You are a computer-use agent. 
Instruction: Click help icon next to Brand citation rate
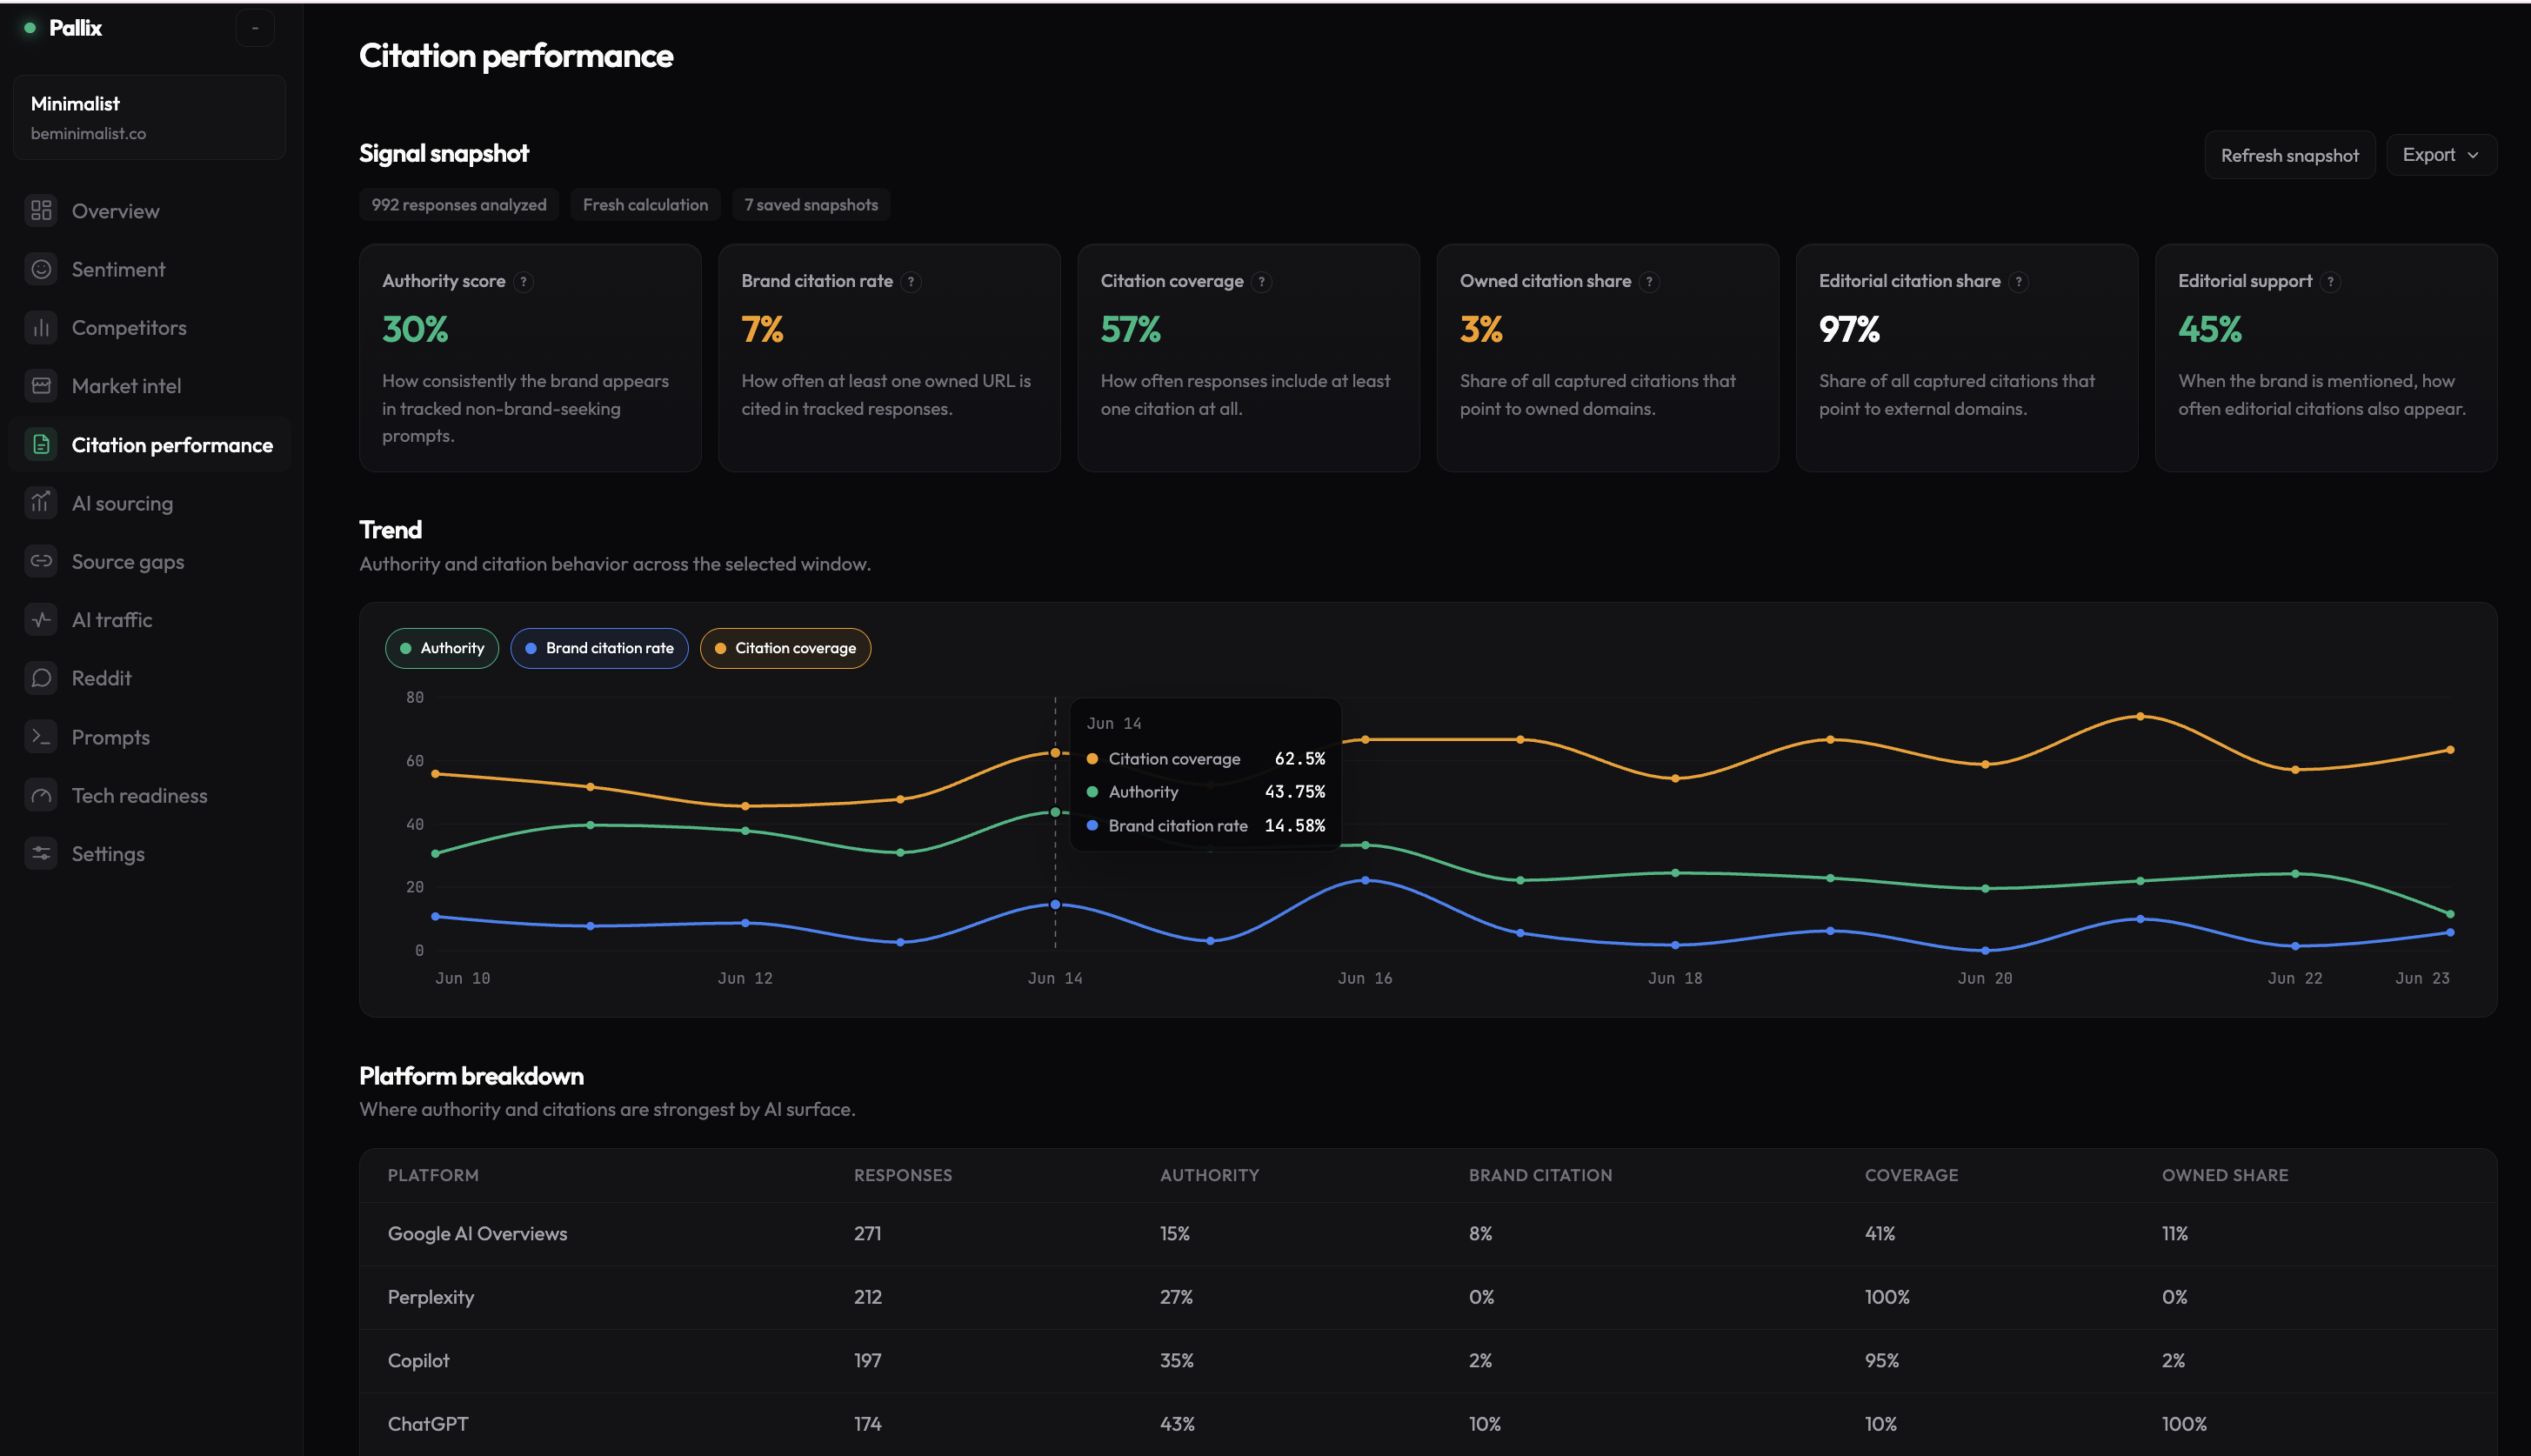pos(911,282)
